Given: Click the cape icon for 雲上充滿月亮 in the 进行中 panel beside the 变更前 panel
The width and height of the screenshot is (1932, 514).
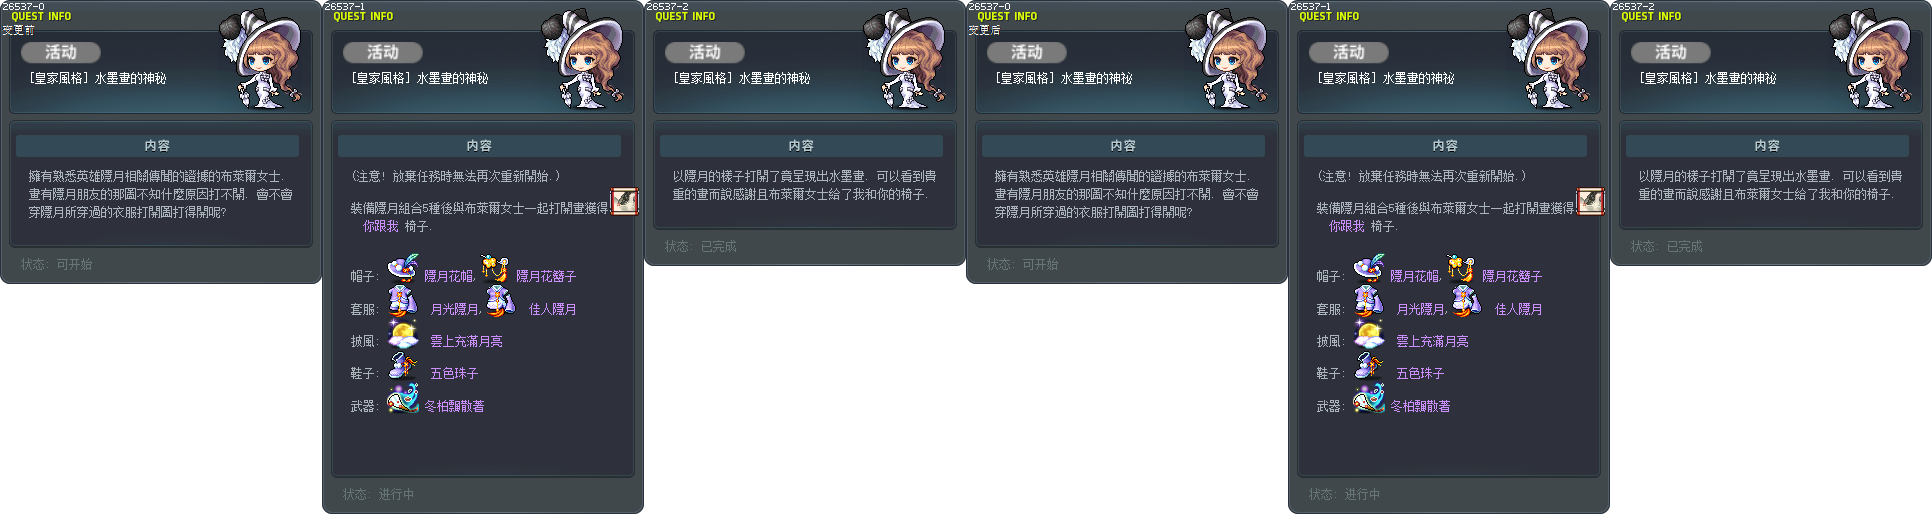Looking at the screenshot, I should coord(403,334).
